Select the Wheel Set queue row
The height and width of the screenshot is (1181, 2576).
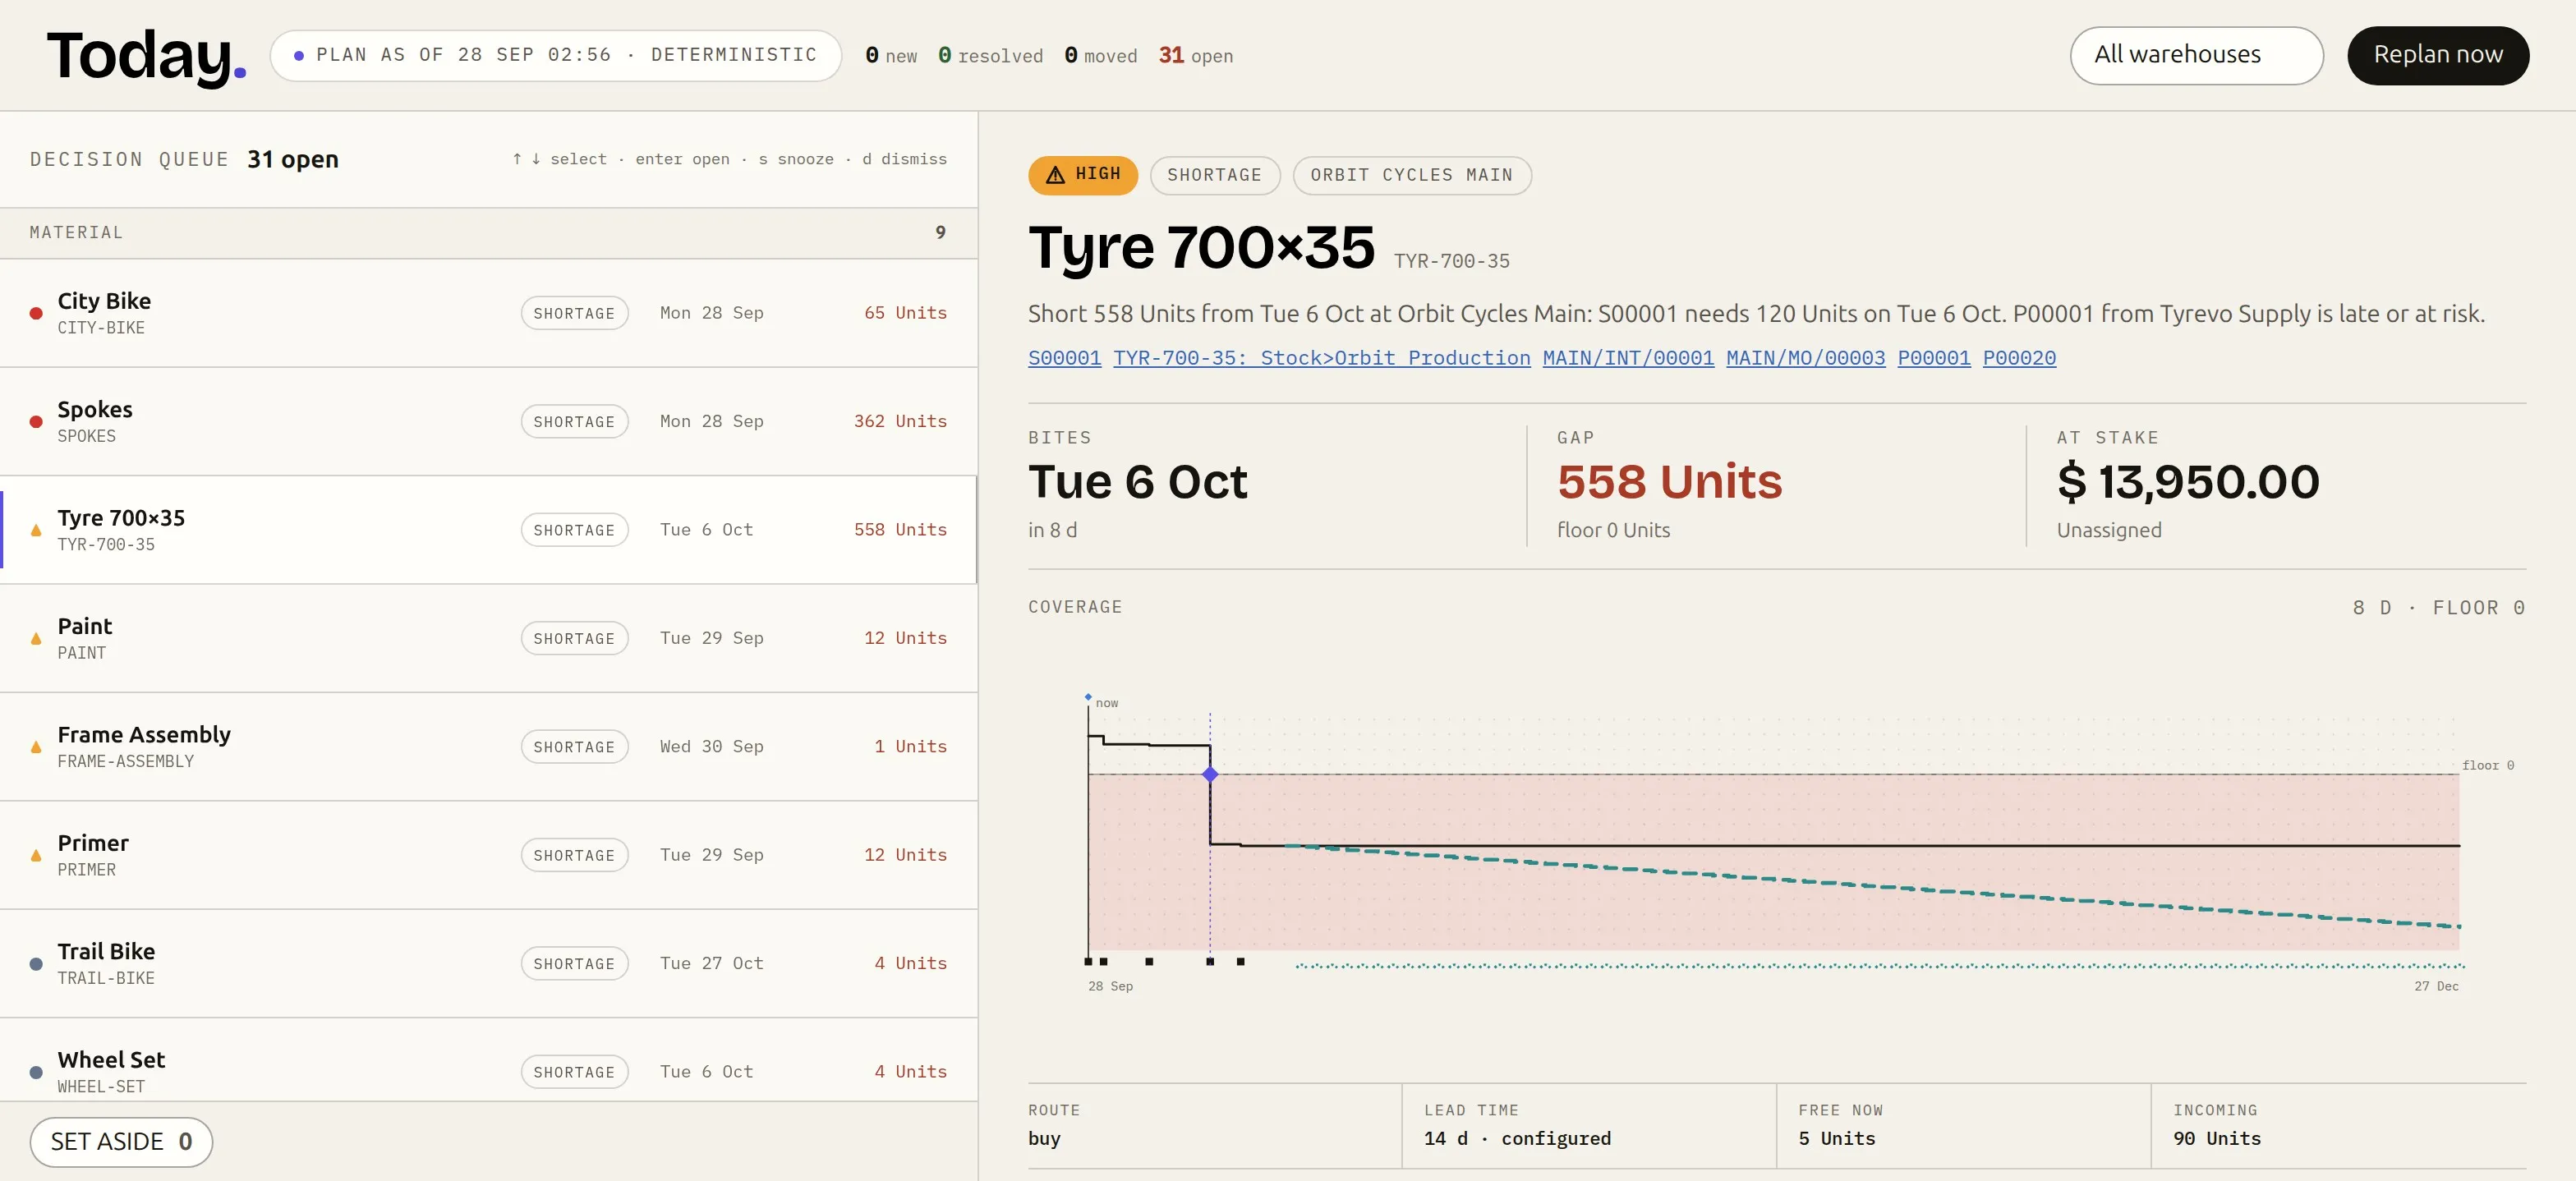tap(488, 1060)
